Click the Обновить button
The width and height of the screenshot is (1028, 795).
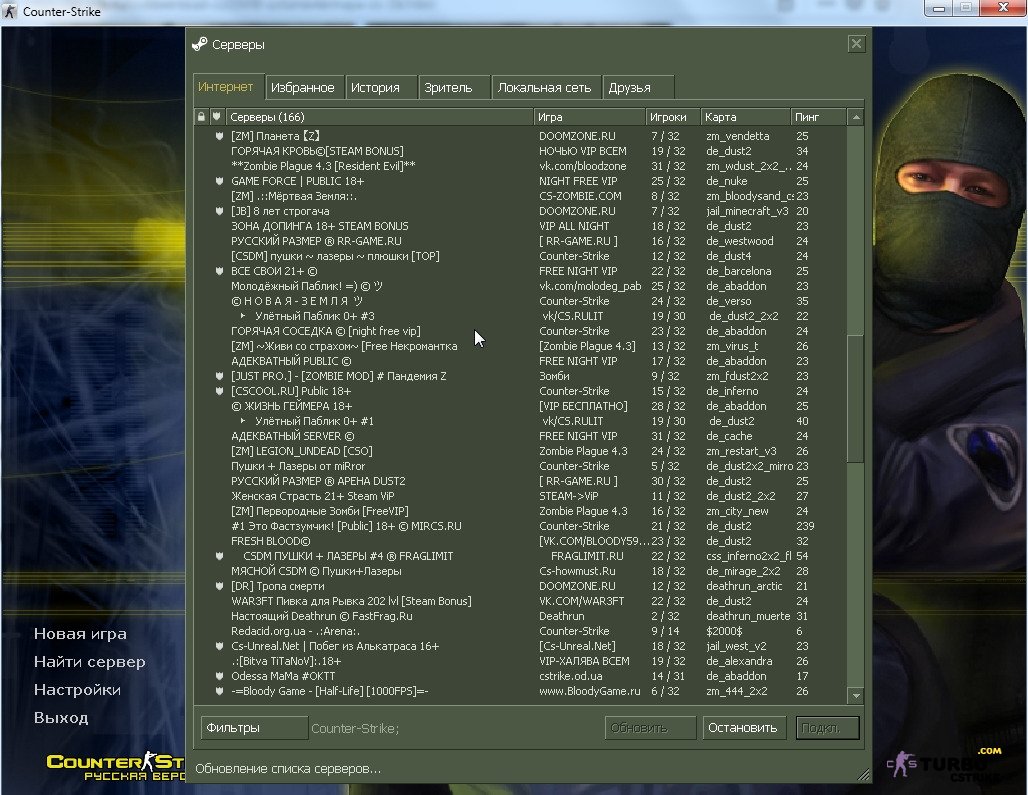pyautogui.click(x=650, y=727)
